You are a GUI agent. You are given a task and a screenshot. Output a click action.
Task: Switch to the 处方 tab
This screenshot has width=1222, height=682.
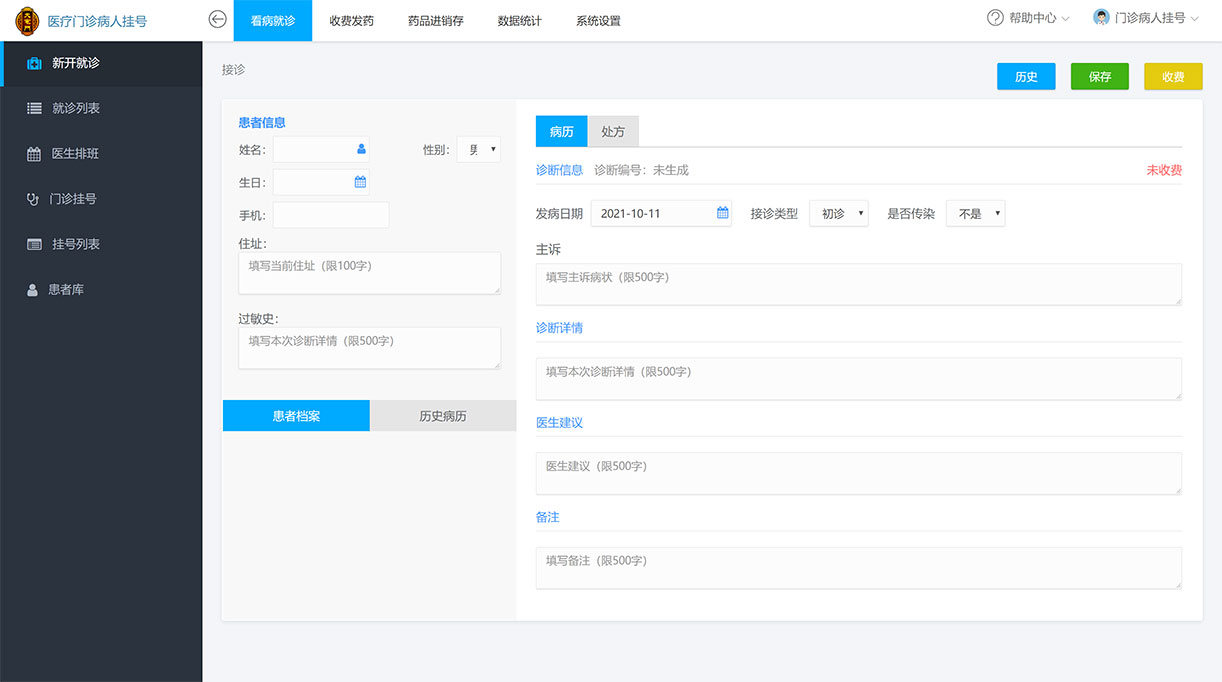tap(613, 132)
